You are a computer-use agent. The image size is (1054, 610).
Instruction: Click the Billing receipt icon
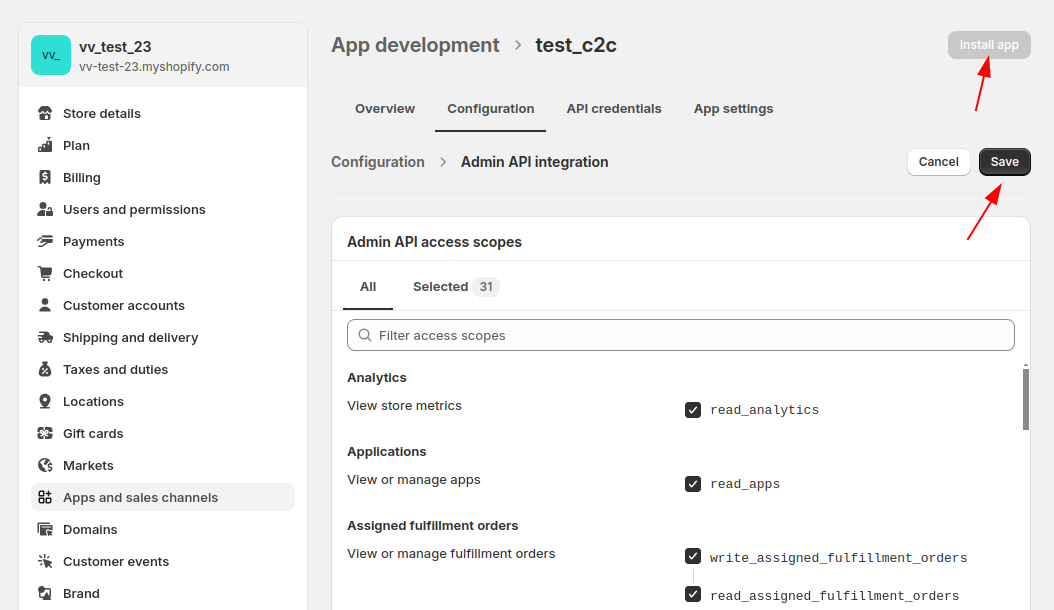(x=45, y=178)
